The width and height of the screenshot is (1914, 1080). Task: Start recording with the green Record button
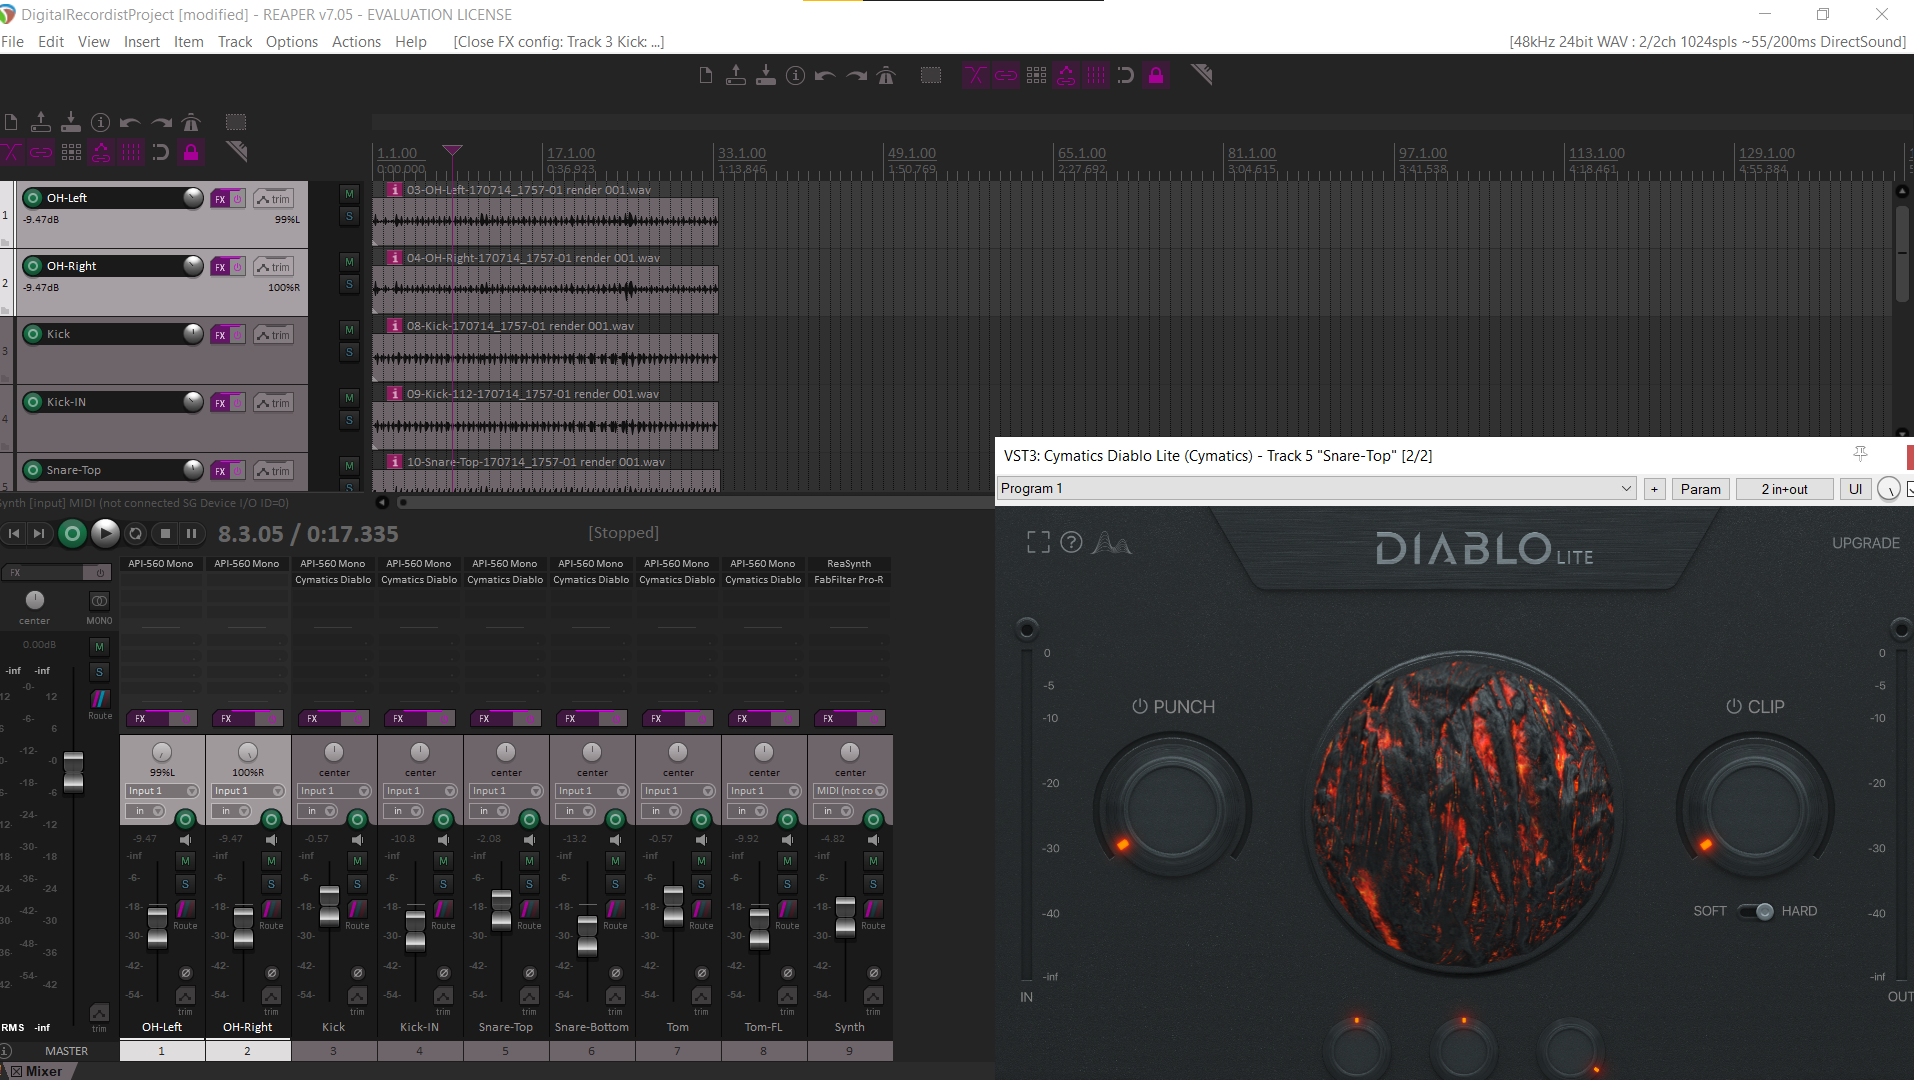pyautogui.click(x=72, y=534)
